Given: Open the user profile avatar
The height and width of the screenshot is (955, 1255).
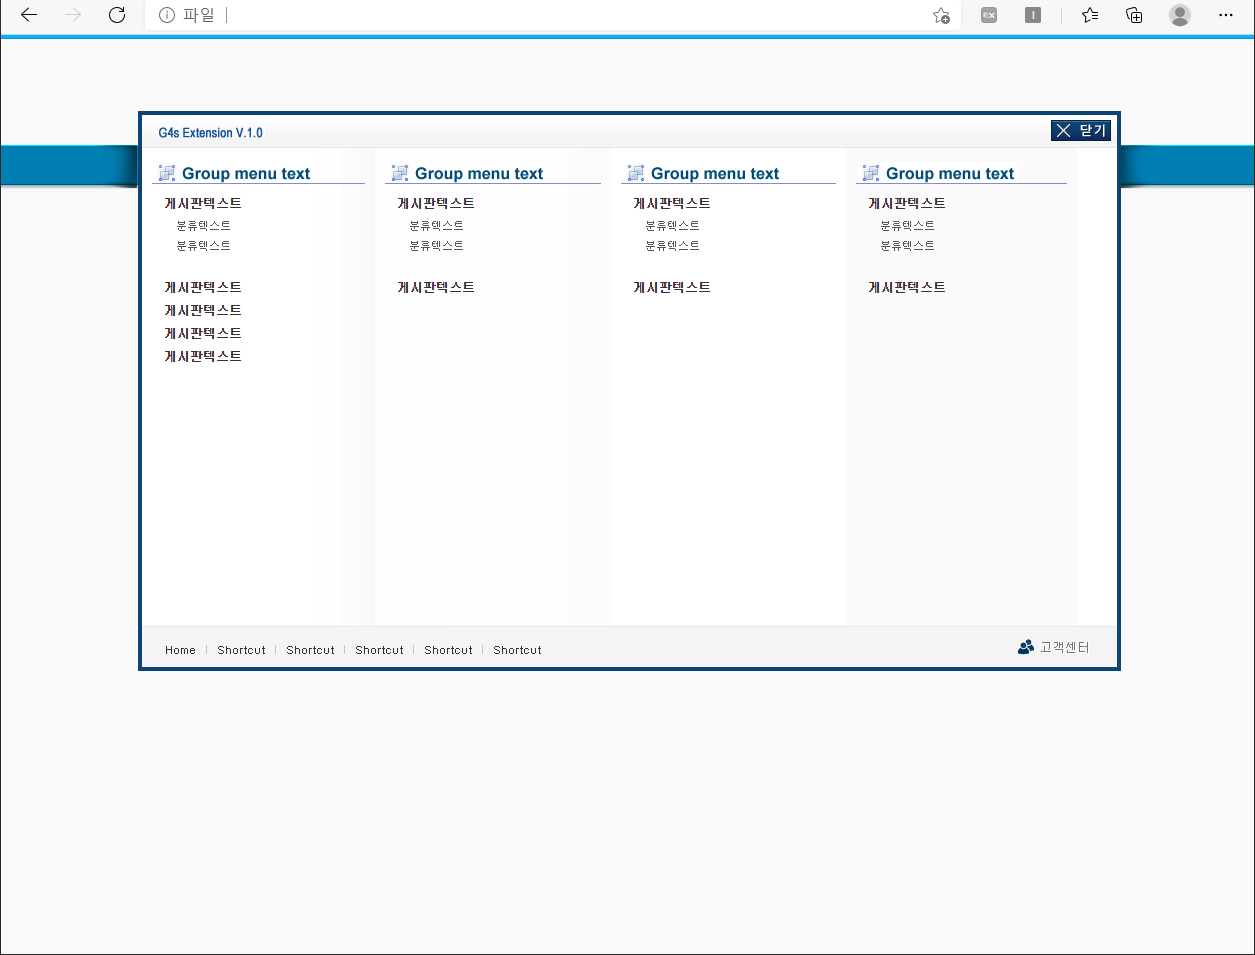Looking at the screenshot, I should point(1180,15).
